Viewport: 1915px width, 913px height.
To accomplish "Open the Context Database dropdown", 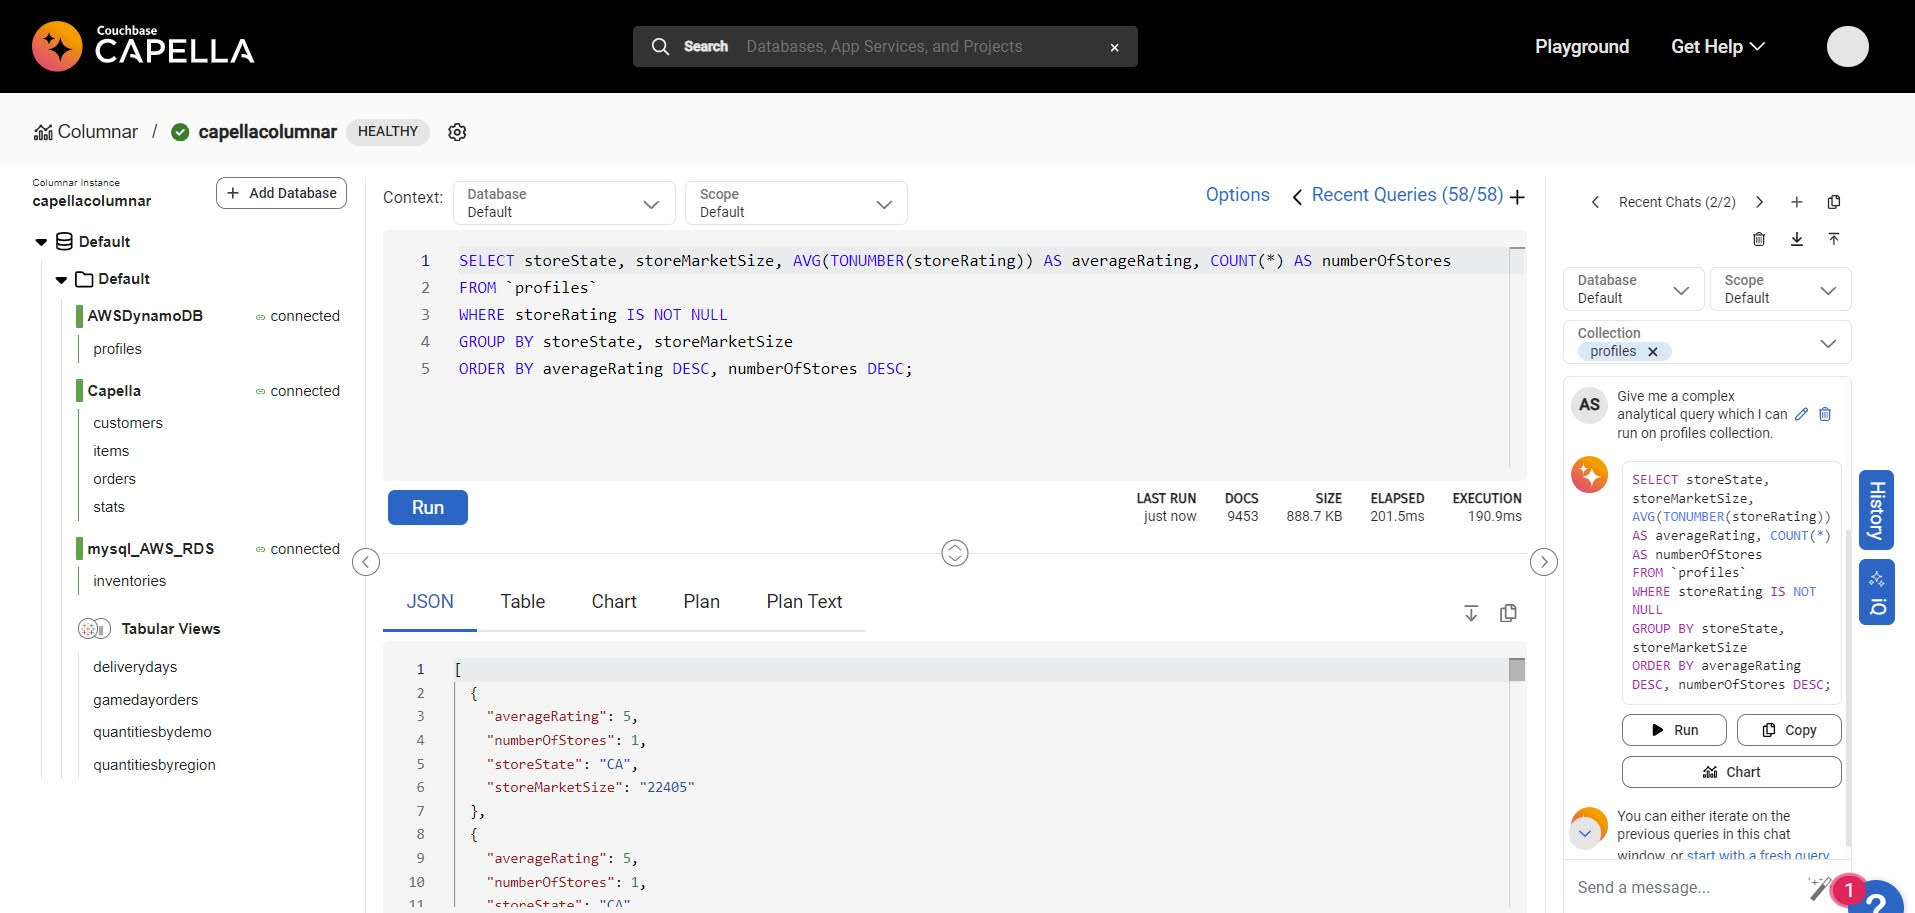I will pos(564,203).
